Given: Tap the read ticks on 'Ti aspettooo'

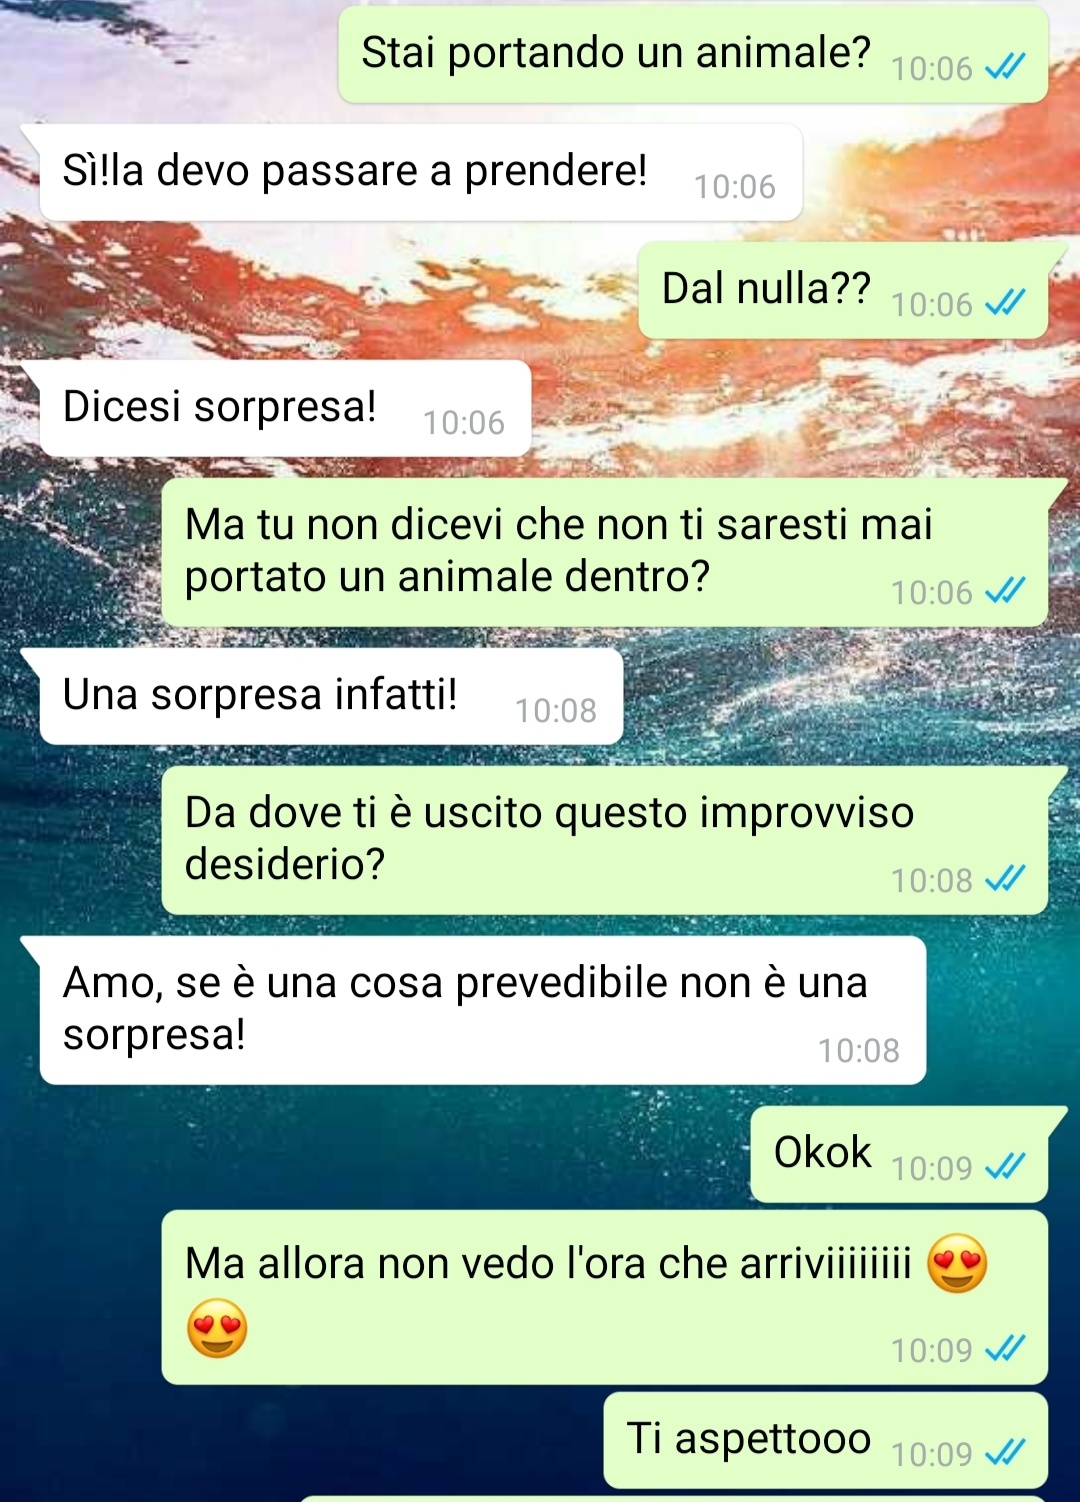Looking at the screenshot, I should click(1005, 1452).
